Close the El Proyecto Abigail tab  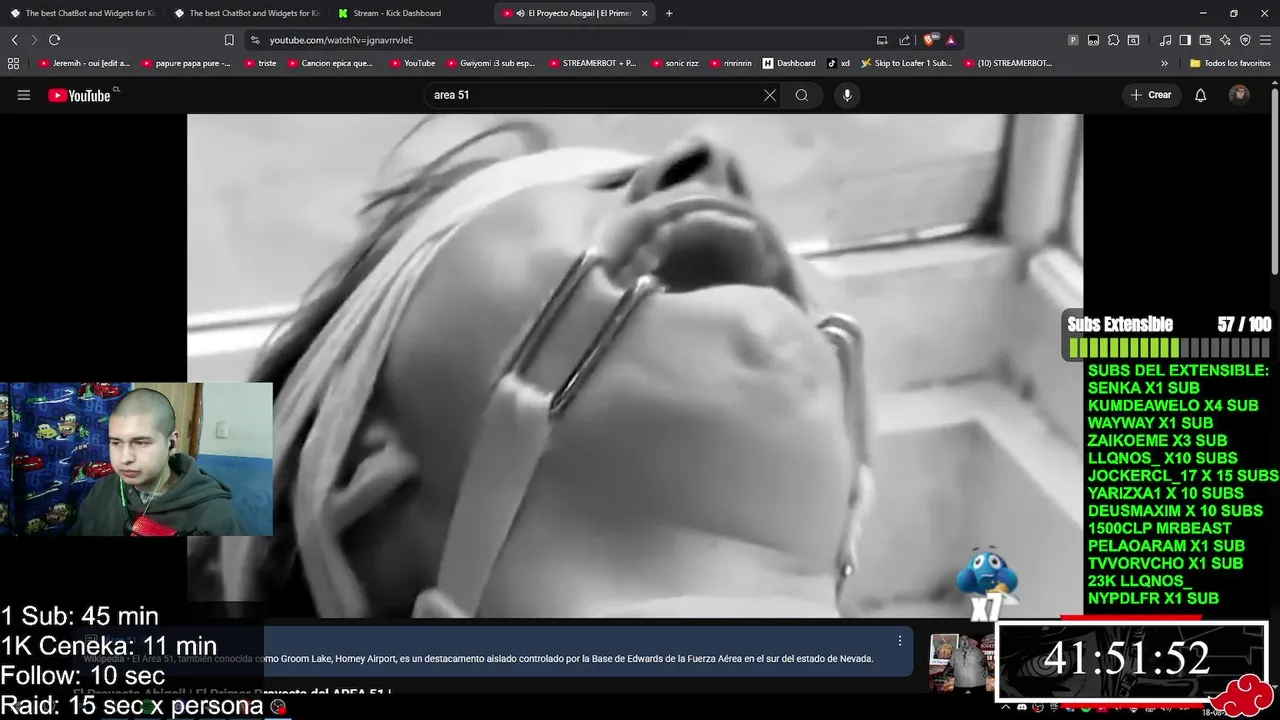click(644, 13)
